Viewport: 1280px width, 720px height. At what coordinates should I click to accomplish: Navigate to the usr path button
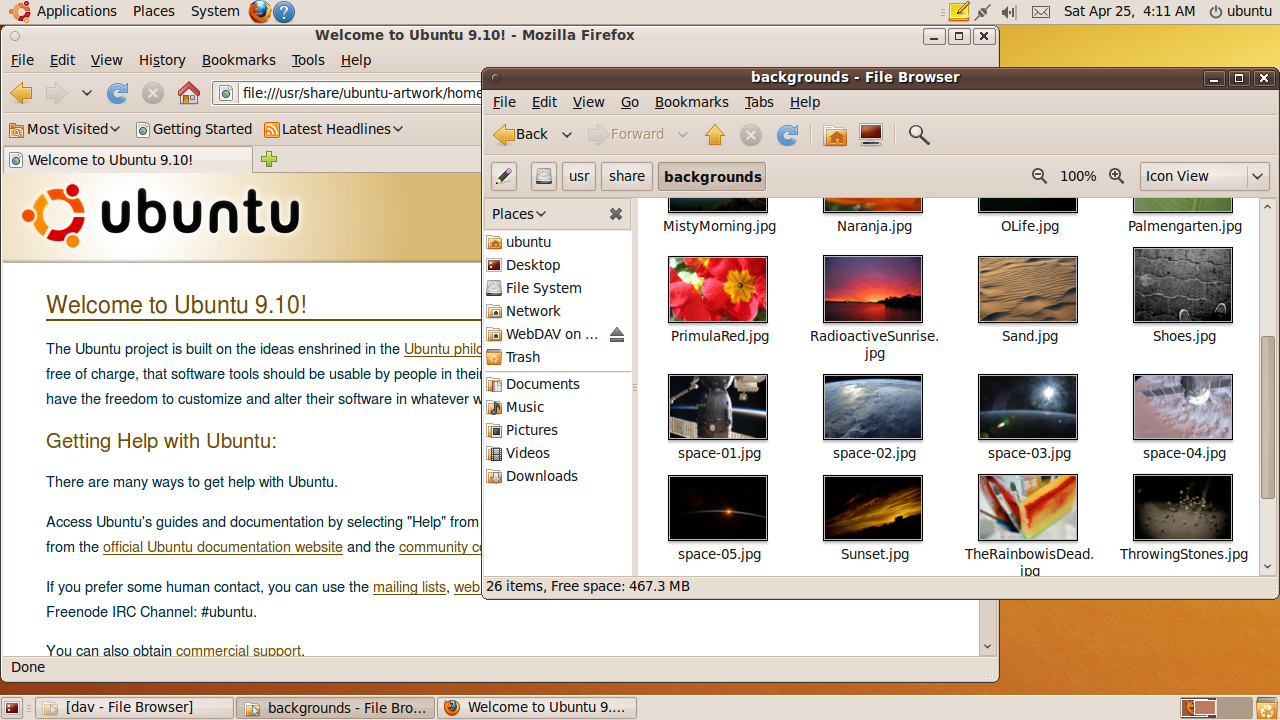point(579,177)
